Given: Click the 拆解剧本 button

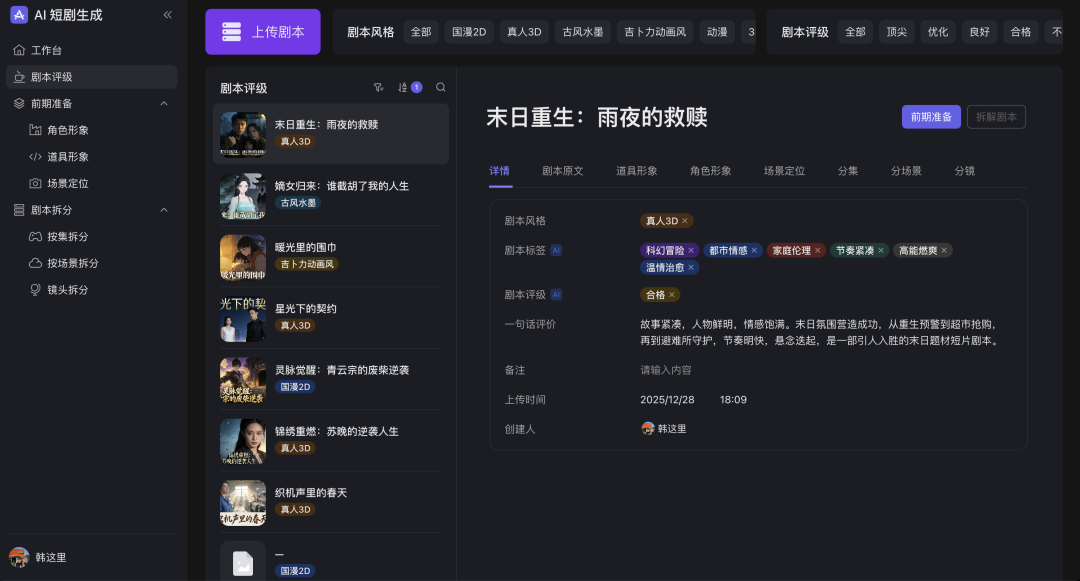Looking at the screenshot, I should 997,116.
